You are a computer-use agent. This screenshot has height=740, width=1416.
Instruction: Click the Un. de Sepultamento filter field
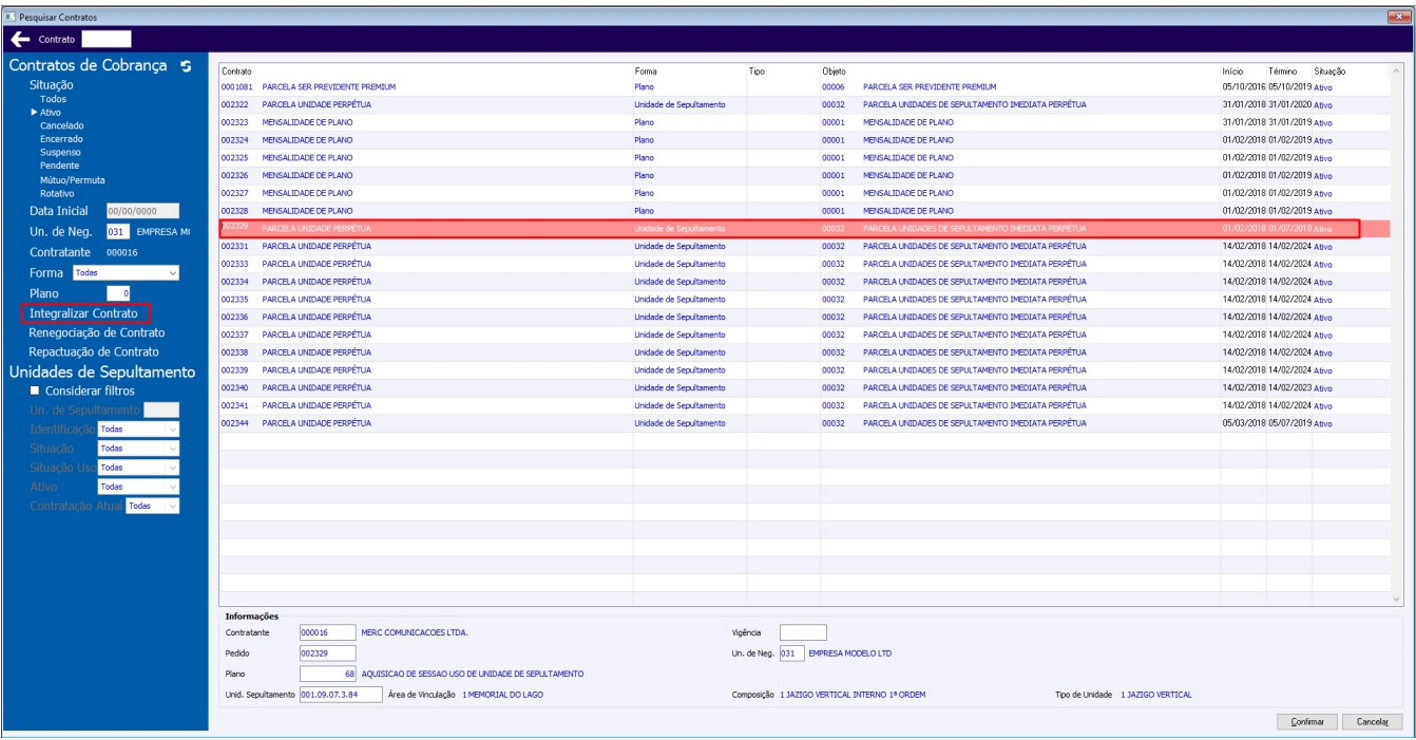click(x=162, y=410)
